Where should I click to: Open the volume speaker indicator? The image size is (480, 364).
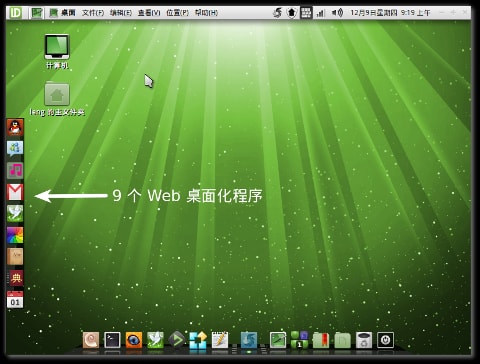[x=337, y=13]
